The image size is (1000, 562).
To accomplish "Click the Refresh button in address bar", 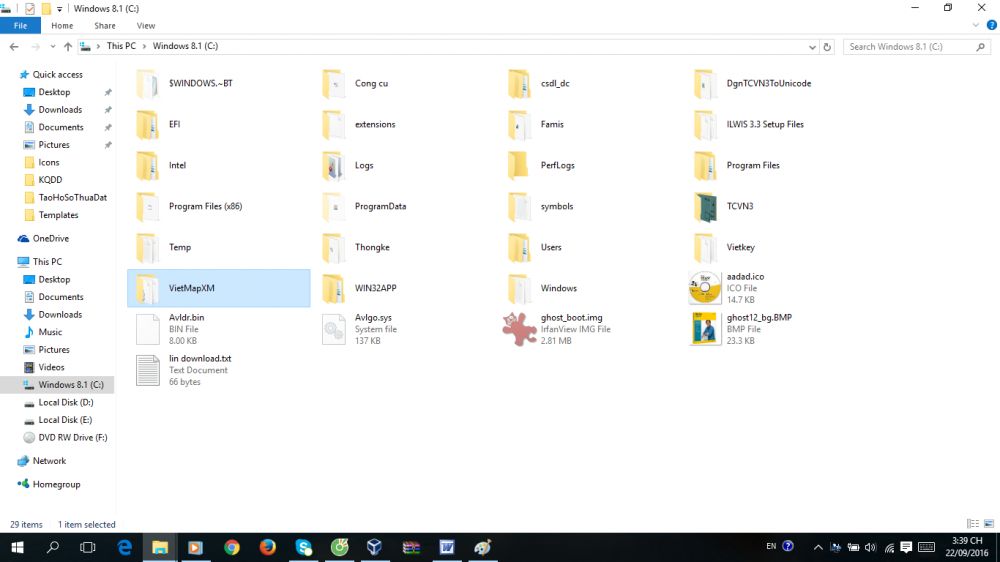I will click(828, 46).
